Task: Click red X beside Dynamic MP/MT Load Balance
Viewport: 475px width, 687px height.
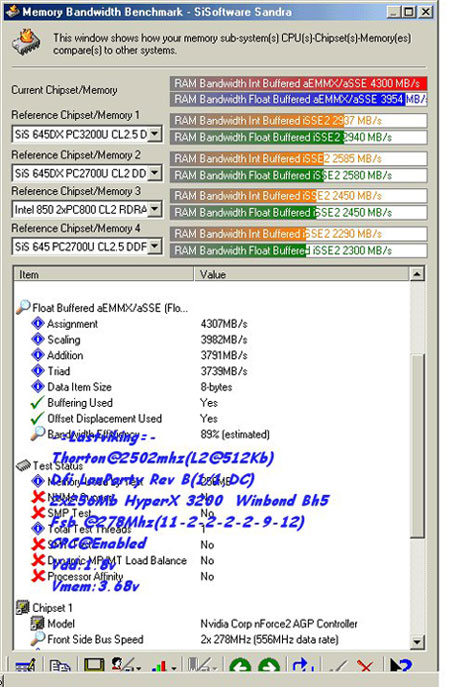Action: click(38, 560)
